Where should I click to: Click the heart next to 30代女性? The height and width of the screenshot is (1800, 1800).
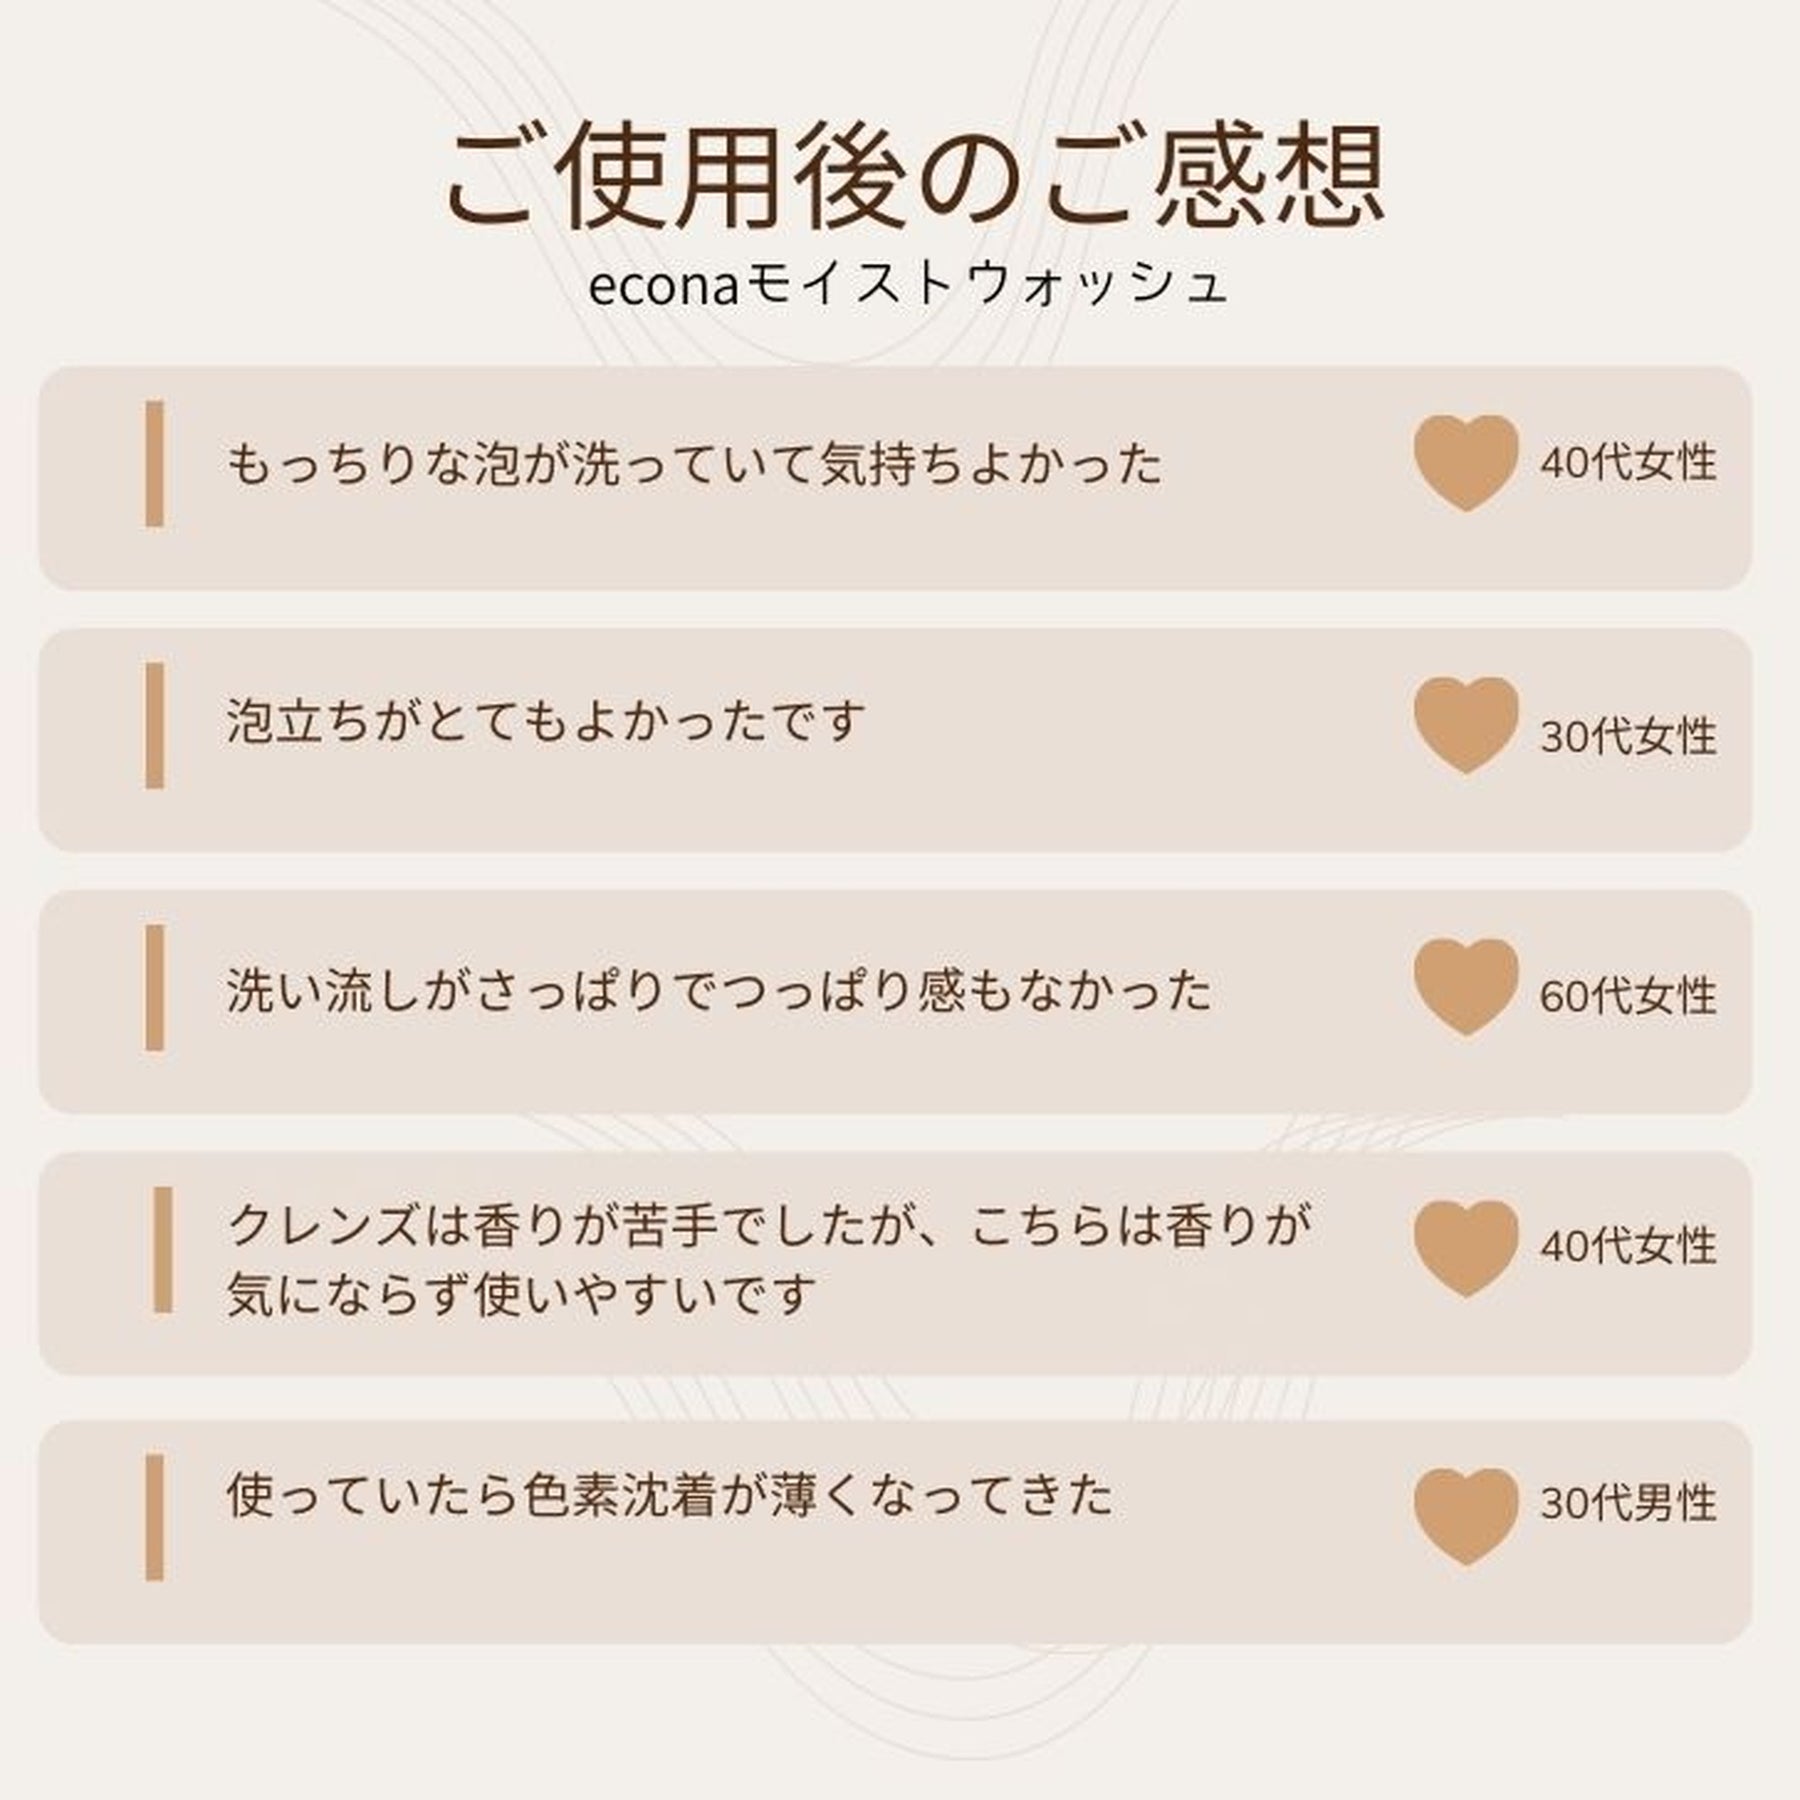(x=1466, y=724)
